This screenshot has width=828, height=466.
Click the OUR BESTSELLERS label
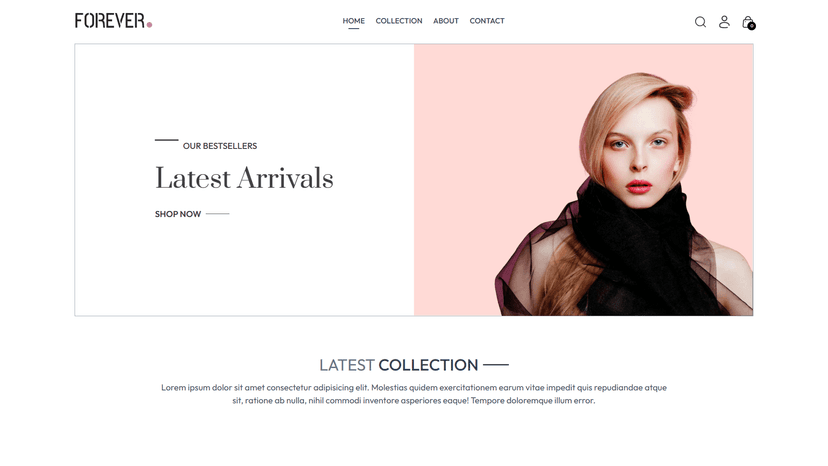pyautogui.click(x=220, y=146)
